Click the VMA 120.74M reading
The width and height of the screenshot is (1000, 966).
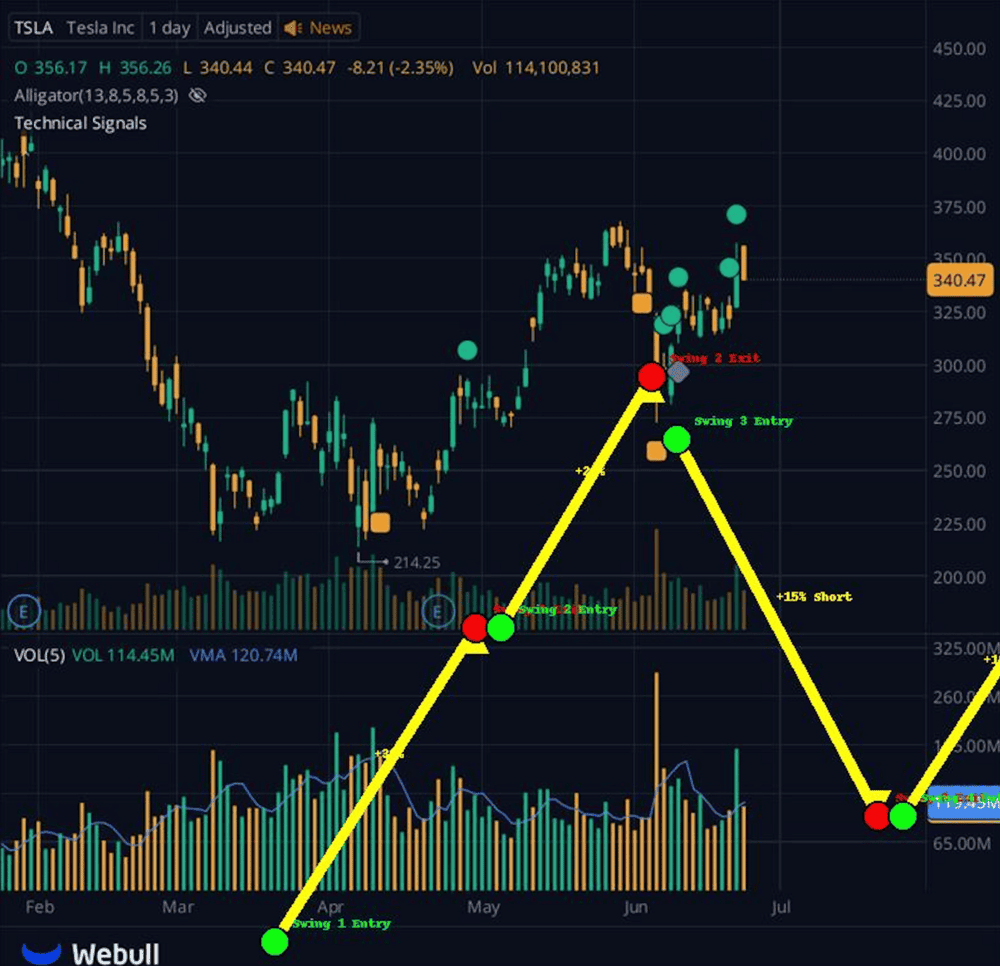click(243, 655)
